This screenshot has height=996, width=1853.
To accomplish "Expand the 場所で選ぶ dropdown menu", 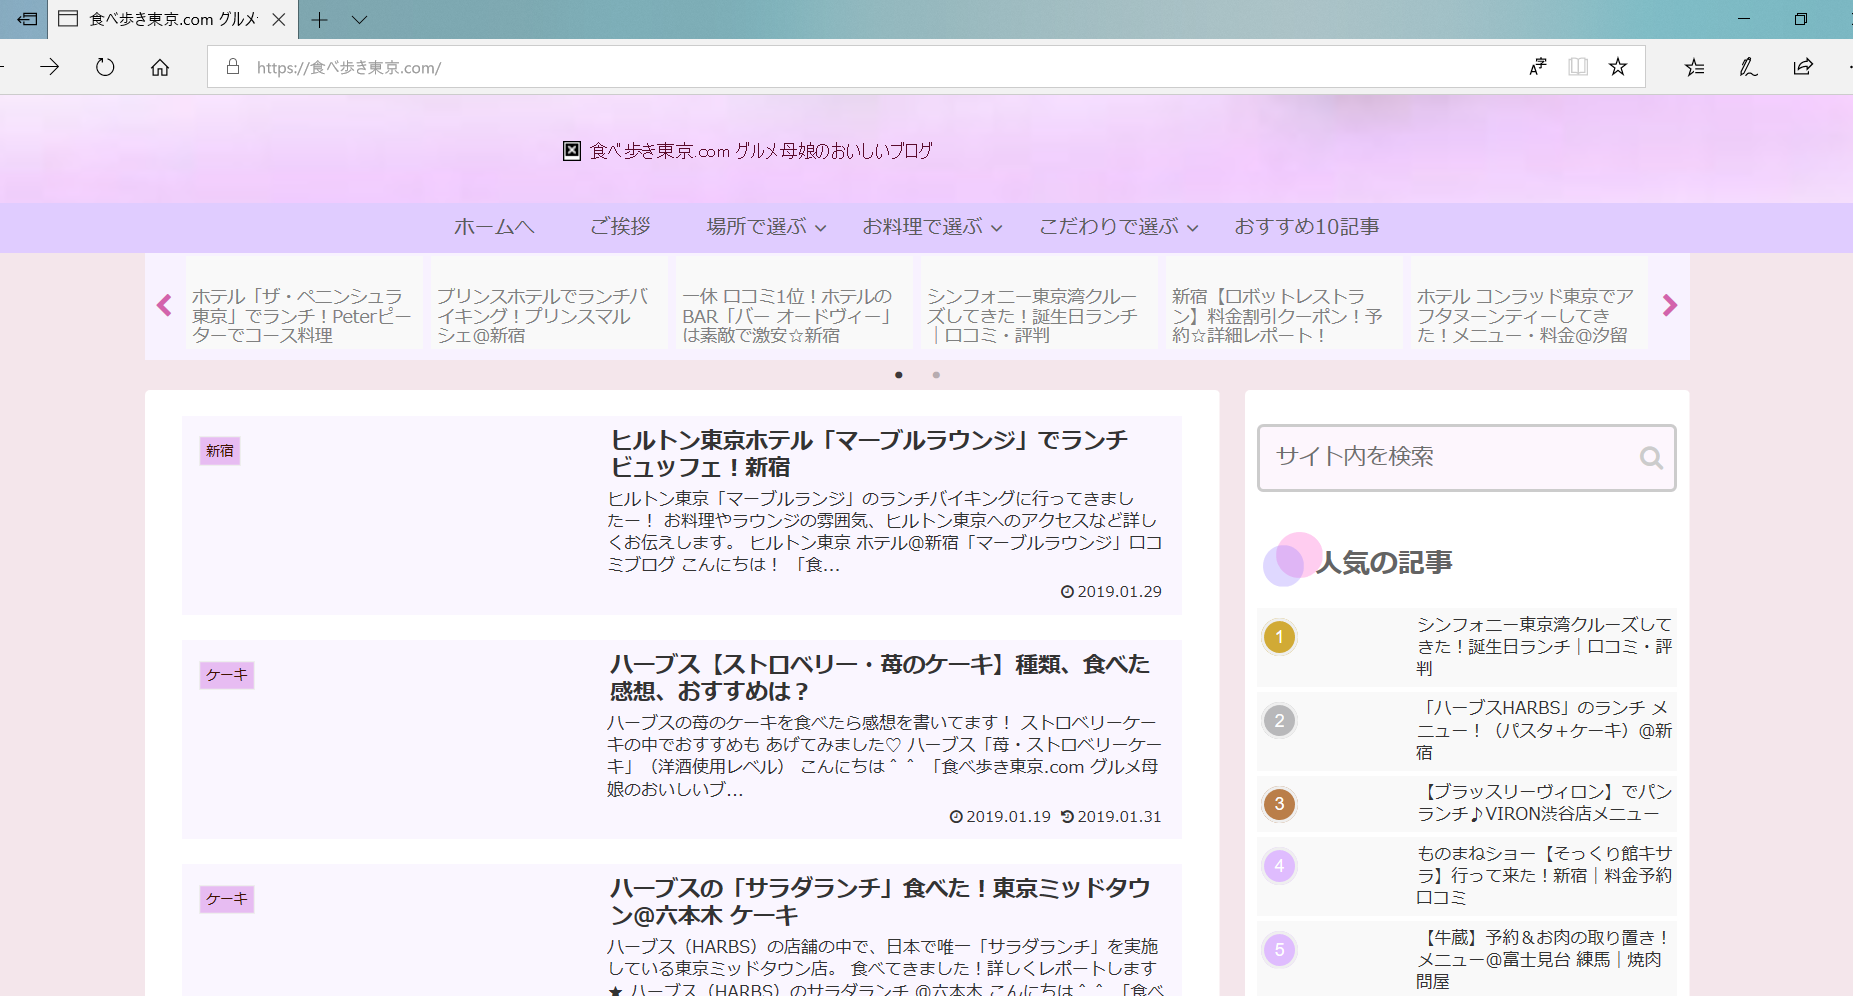I will coord(766,227).
